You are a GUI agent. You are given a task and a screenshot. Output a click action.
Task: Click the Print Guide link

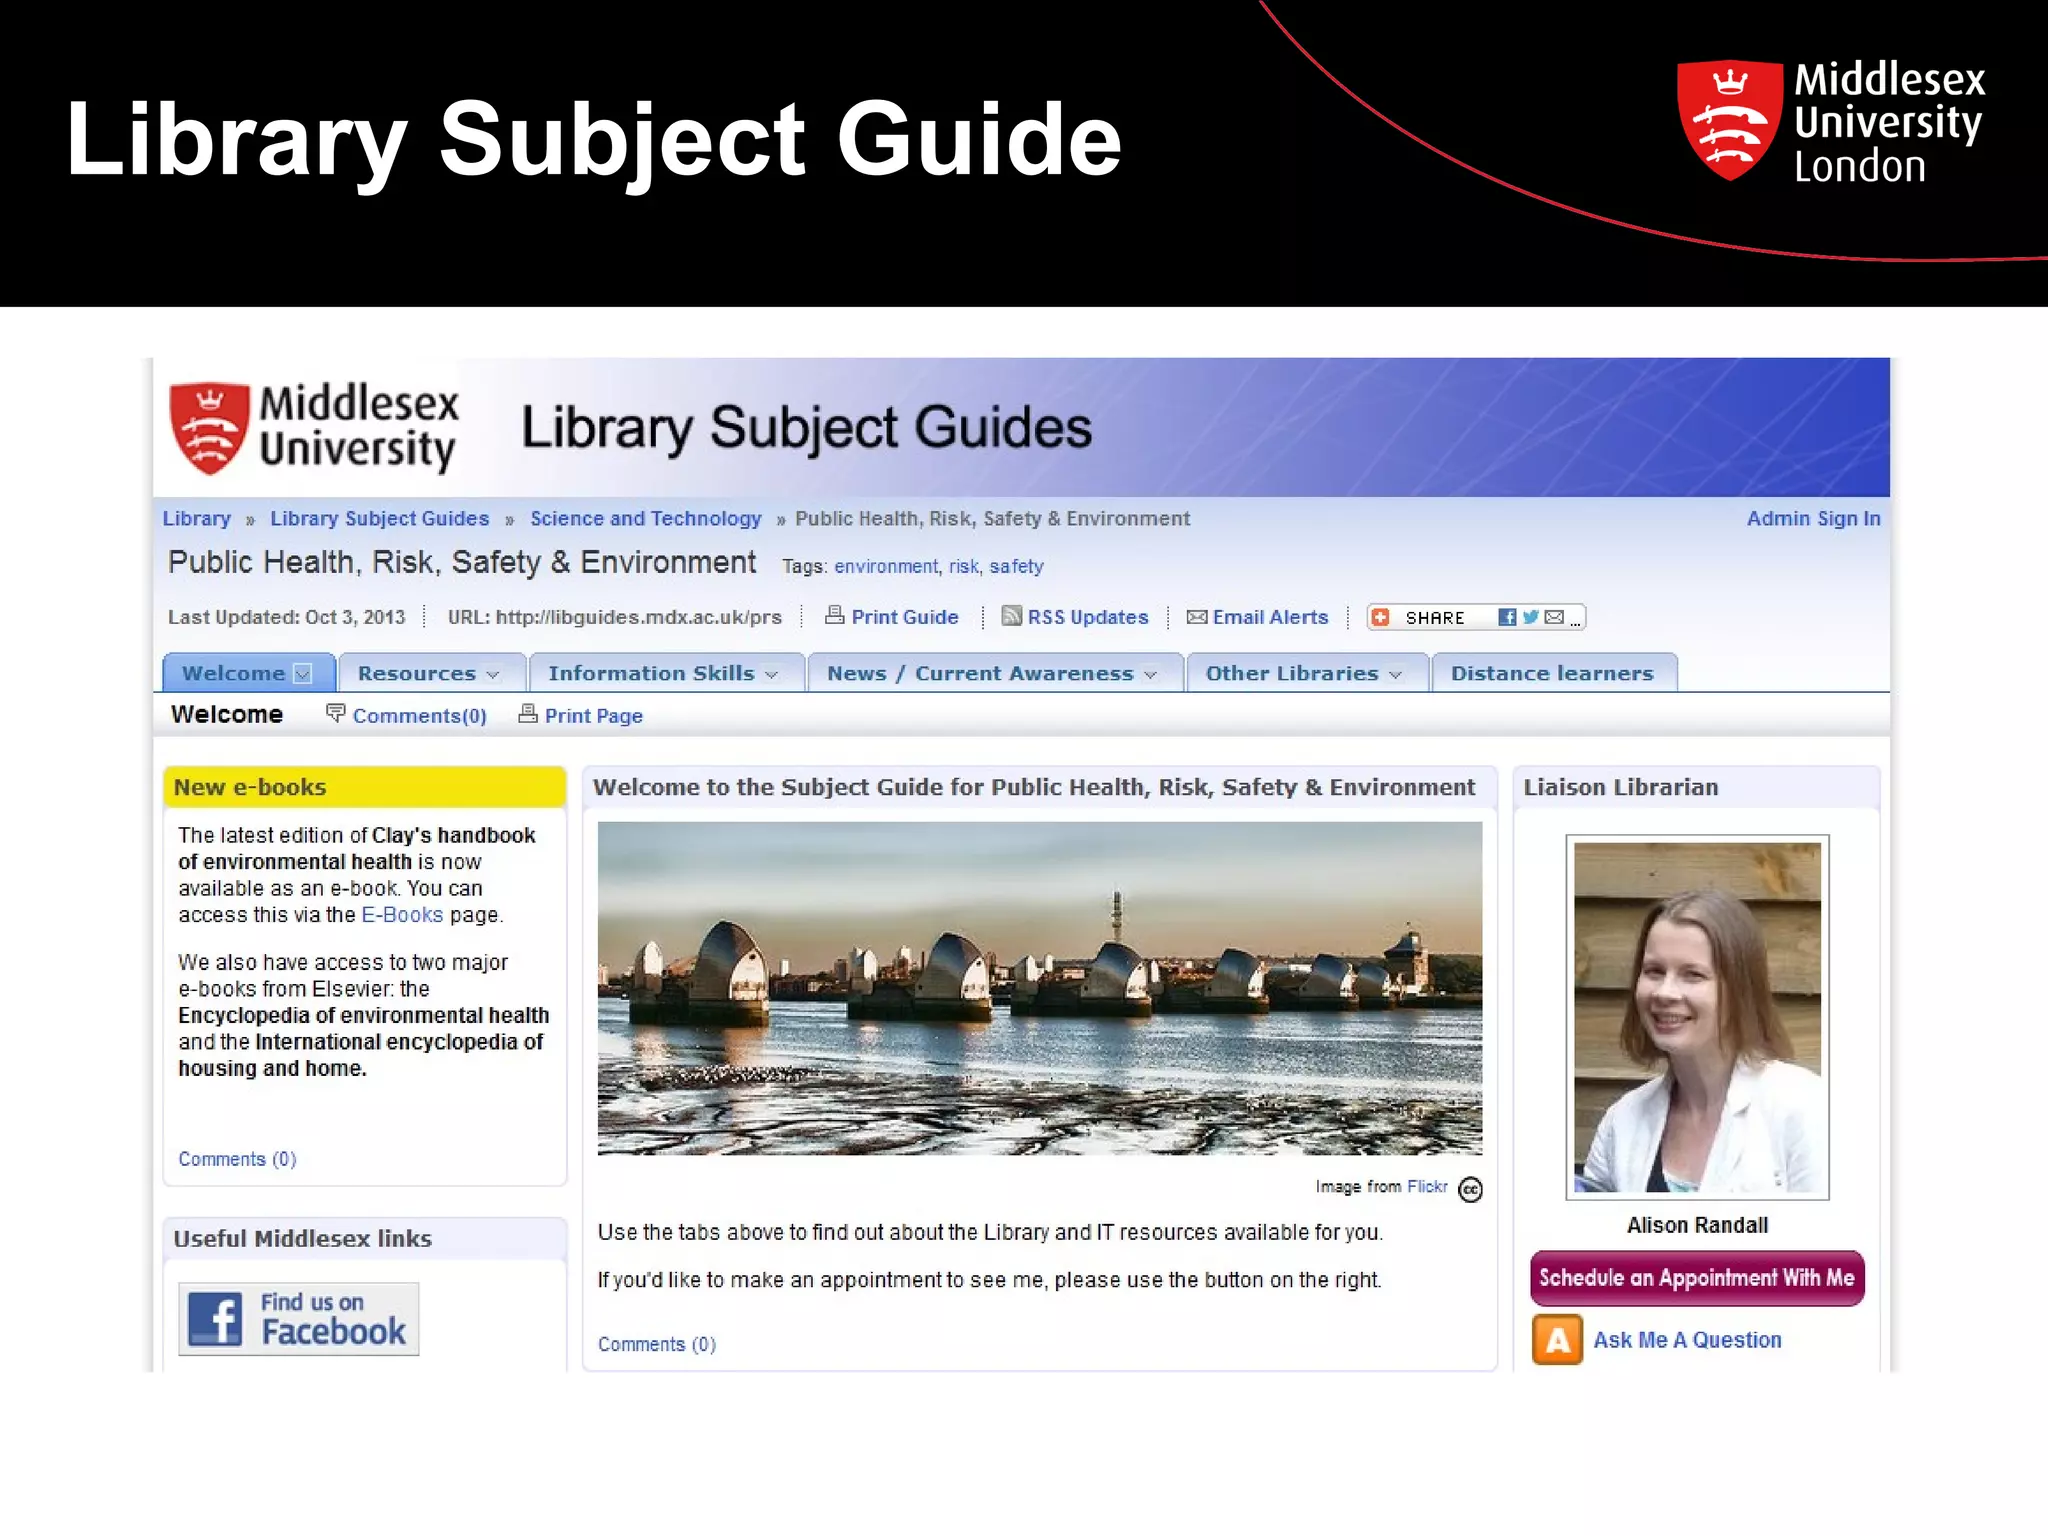[x=905, y=617]
